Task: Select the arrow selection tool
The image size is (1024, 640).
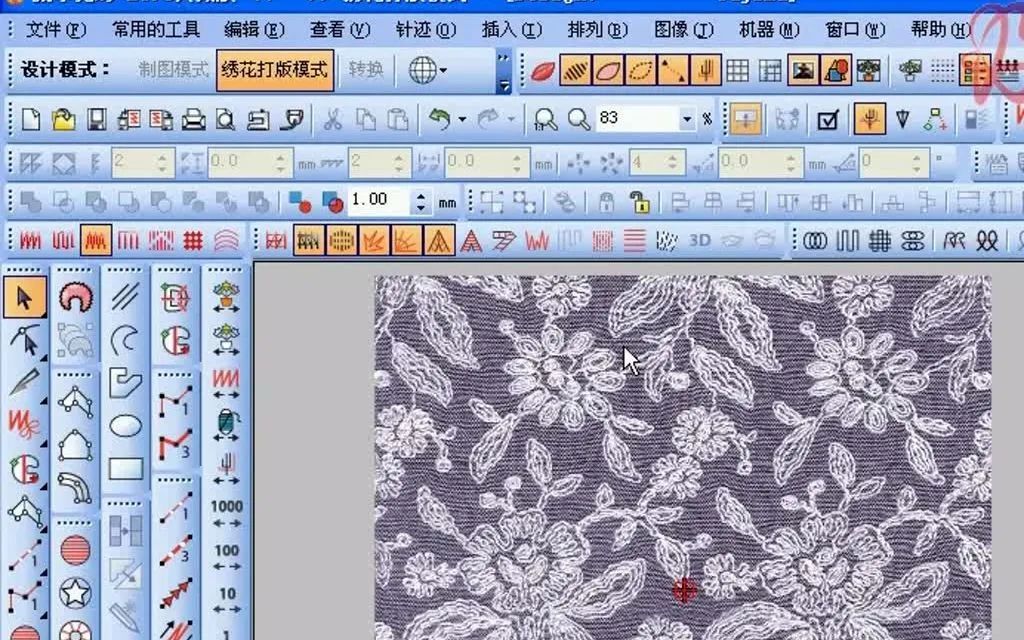Action: tap(24, 298)
